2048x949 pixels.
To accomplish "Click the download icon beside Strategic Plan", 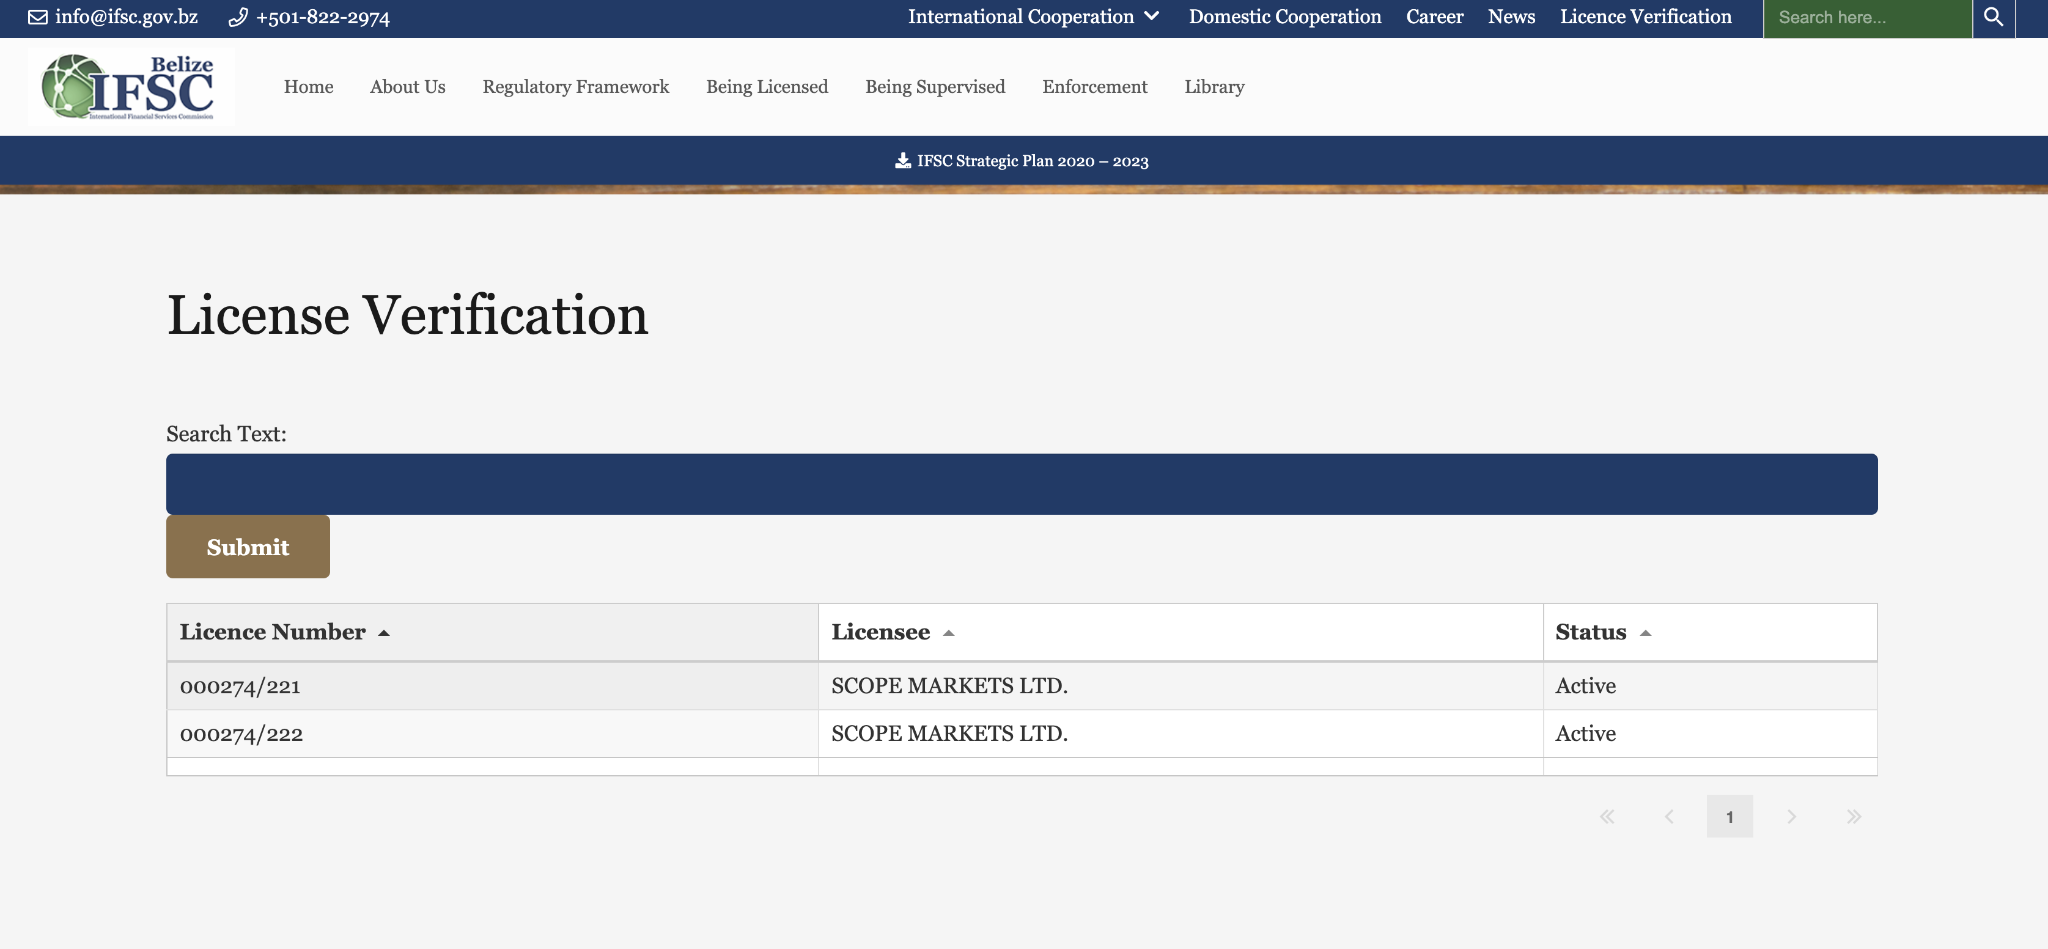I will pyautogui.click(x=903, y=160).
